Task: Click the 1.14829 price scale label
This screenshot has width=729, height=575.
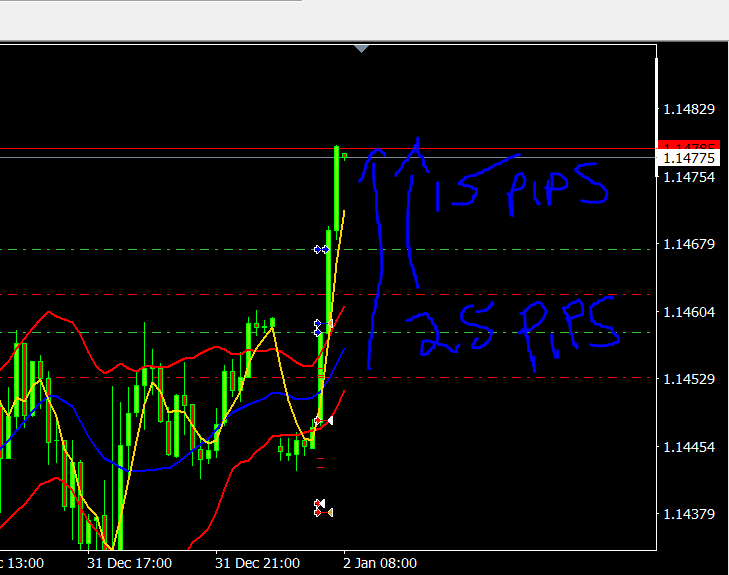Action: (689, 109)
